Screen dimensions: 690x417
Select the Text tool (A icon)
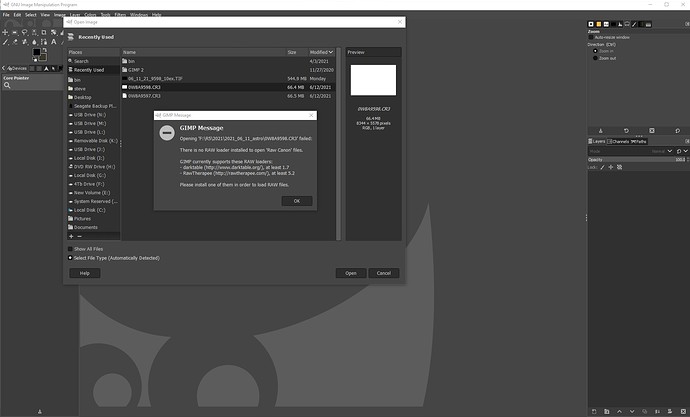pos(54,42)
